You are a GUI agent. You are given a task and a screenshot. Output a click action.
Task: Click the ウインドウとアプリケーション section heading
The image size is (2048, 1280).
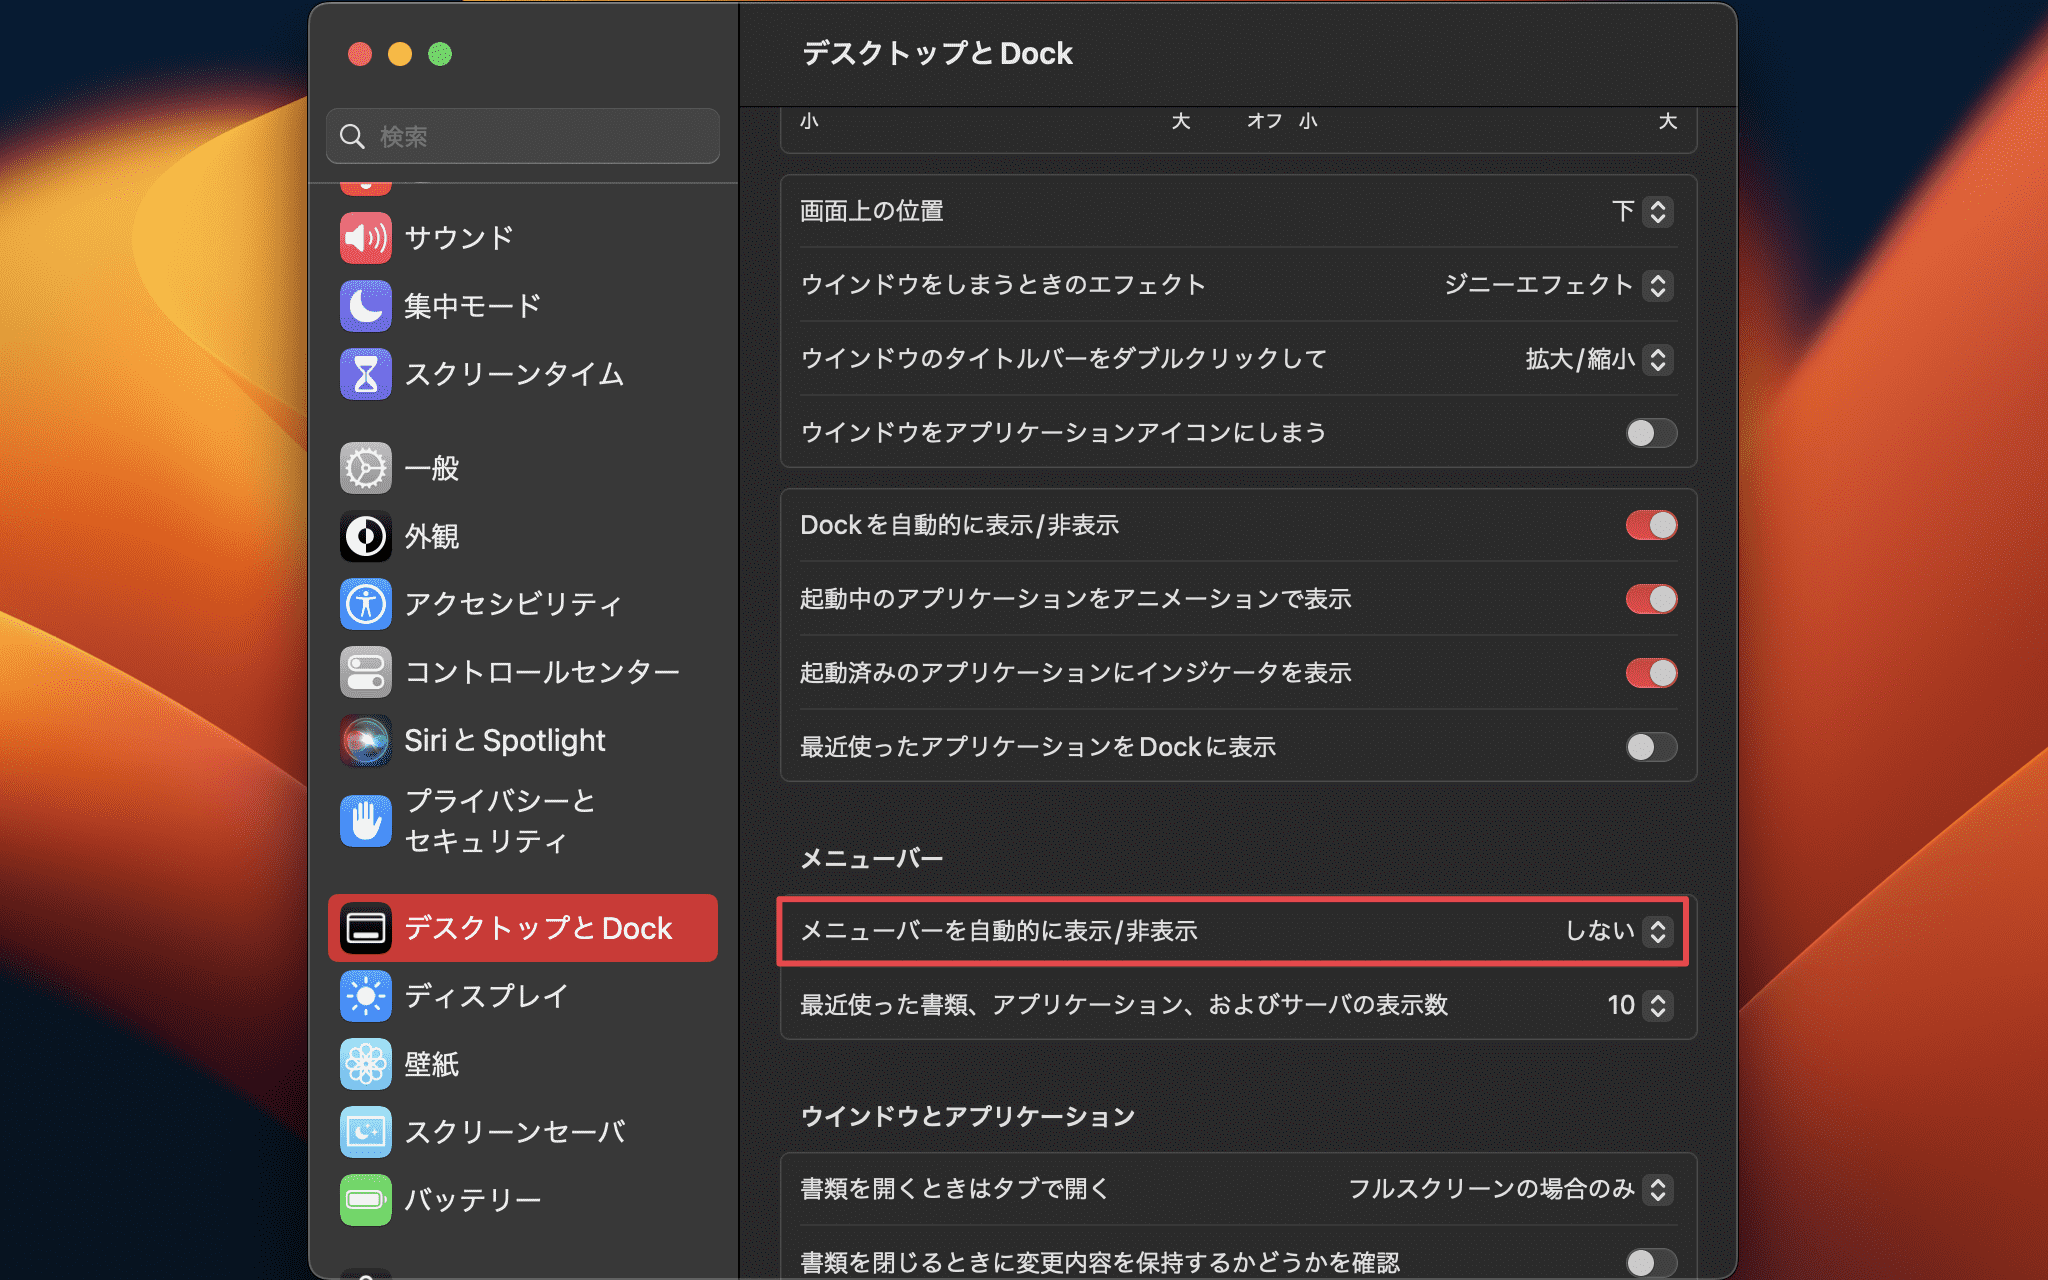pos(968,1116)
